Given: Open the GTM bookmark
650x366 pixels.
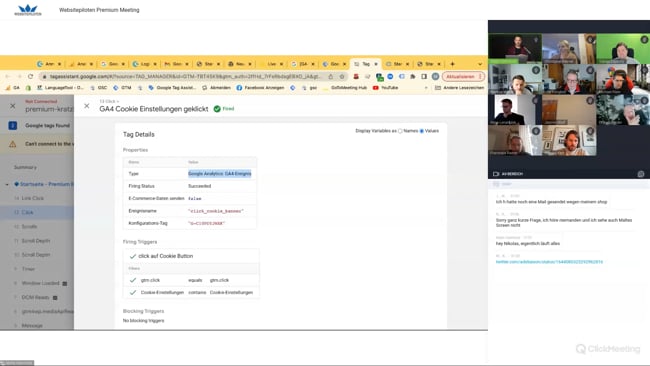Looking at the screenshot, I should pyautogui.click(x=123, y=88).
